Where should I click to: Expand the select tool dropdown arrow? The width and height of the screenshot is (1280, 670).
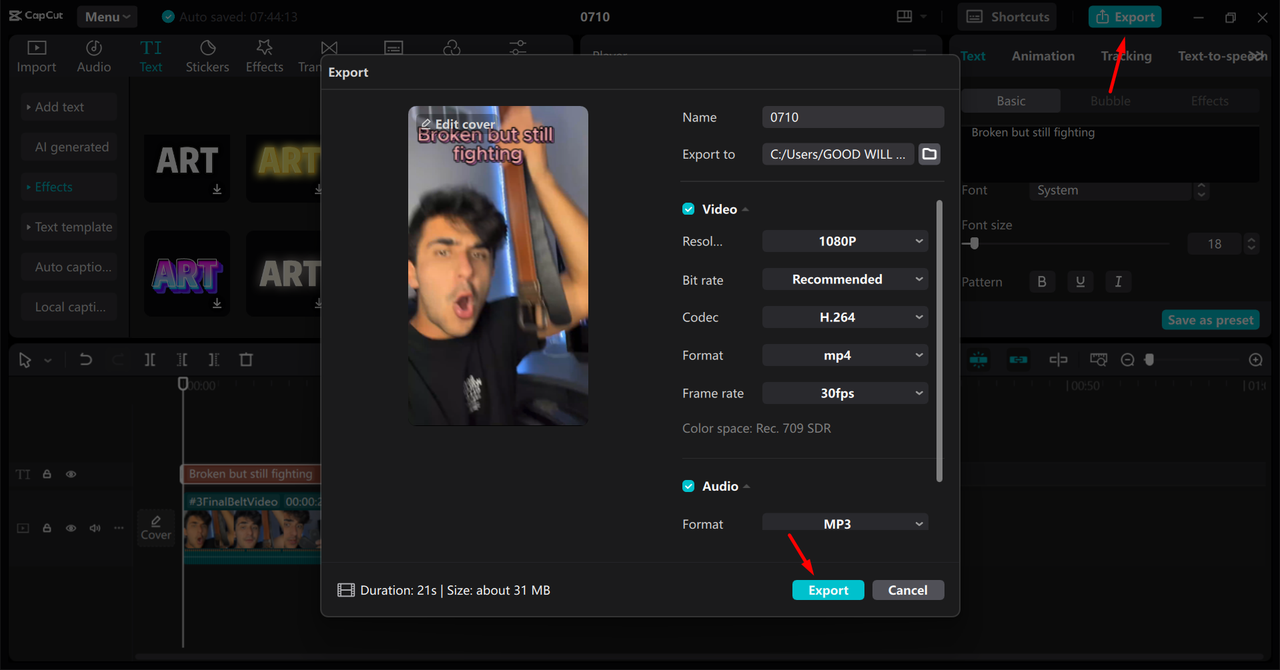click(x=48, y=361)
